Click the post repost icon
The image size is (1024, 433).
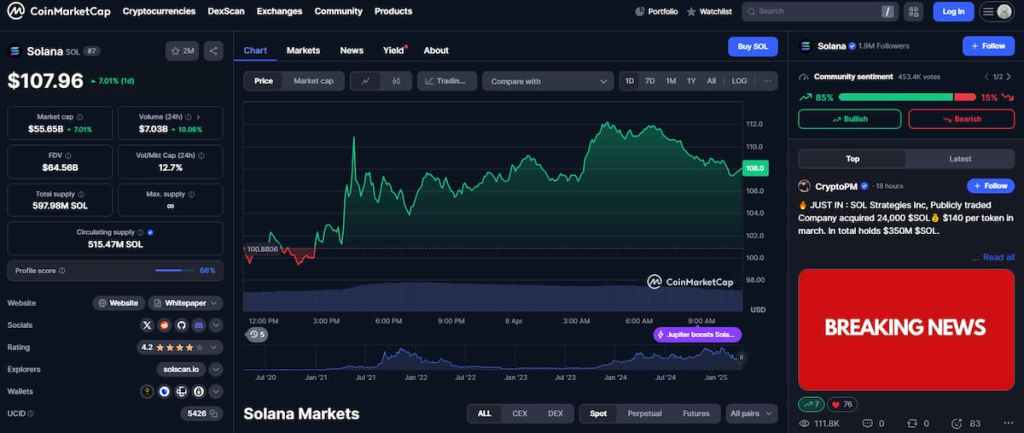coord(912,424)
